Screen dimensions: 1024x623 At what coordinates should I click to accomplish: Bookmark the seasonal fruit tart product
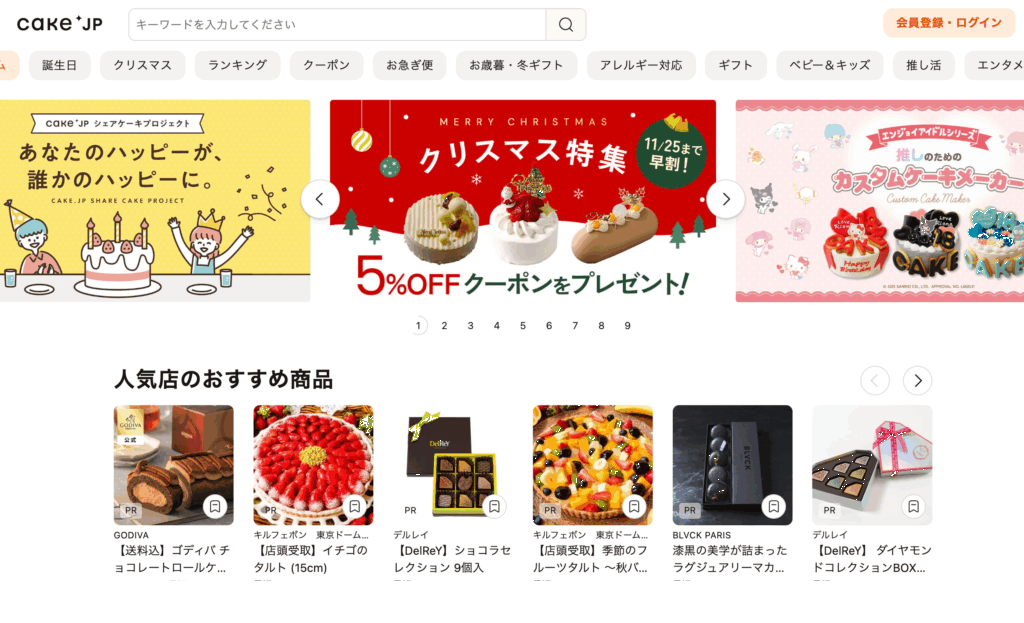pos(634,506)
